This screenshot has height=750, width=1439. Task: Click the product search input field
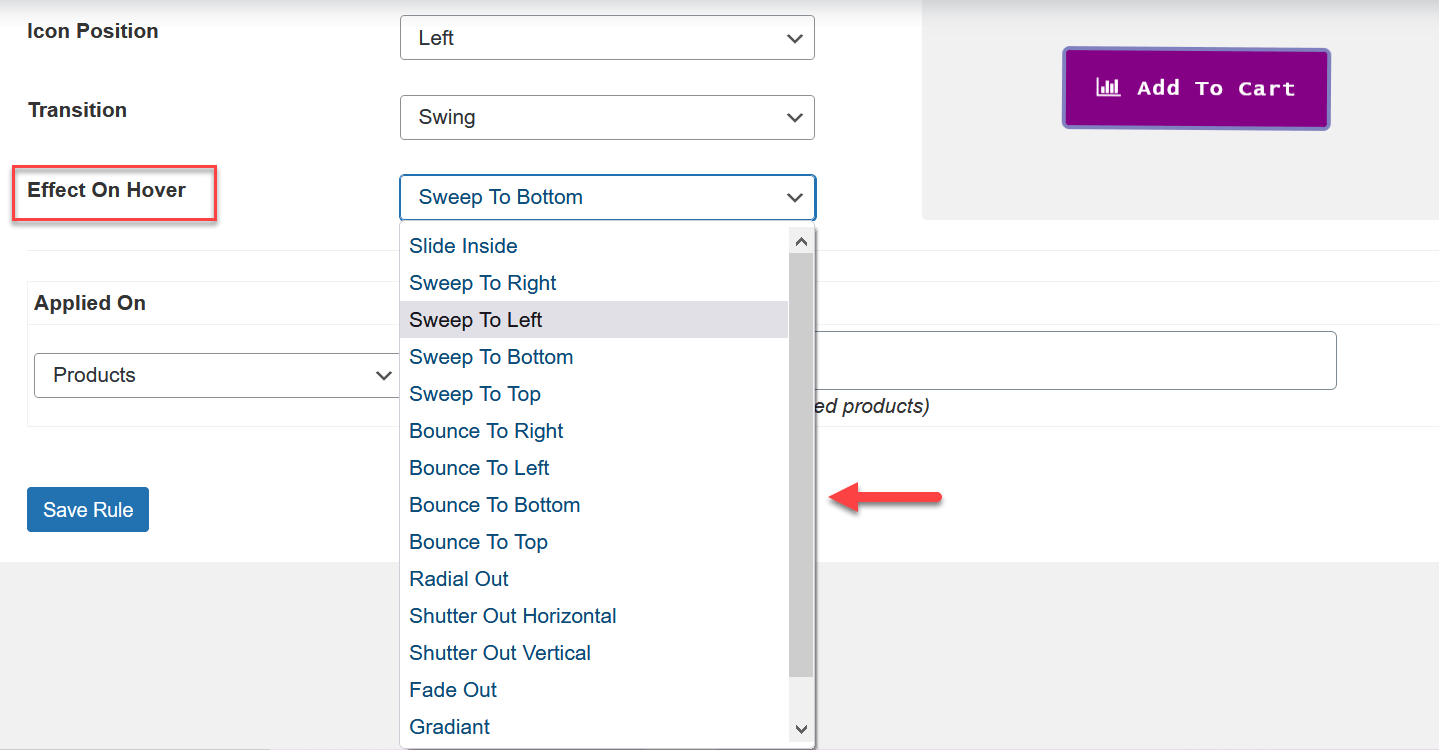(x=1075, y=360)
